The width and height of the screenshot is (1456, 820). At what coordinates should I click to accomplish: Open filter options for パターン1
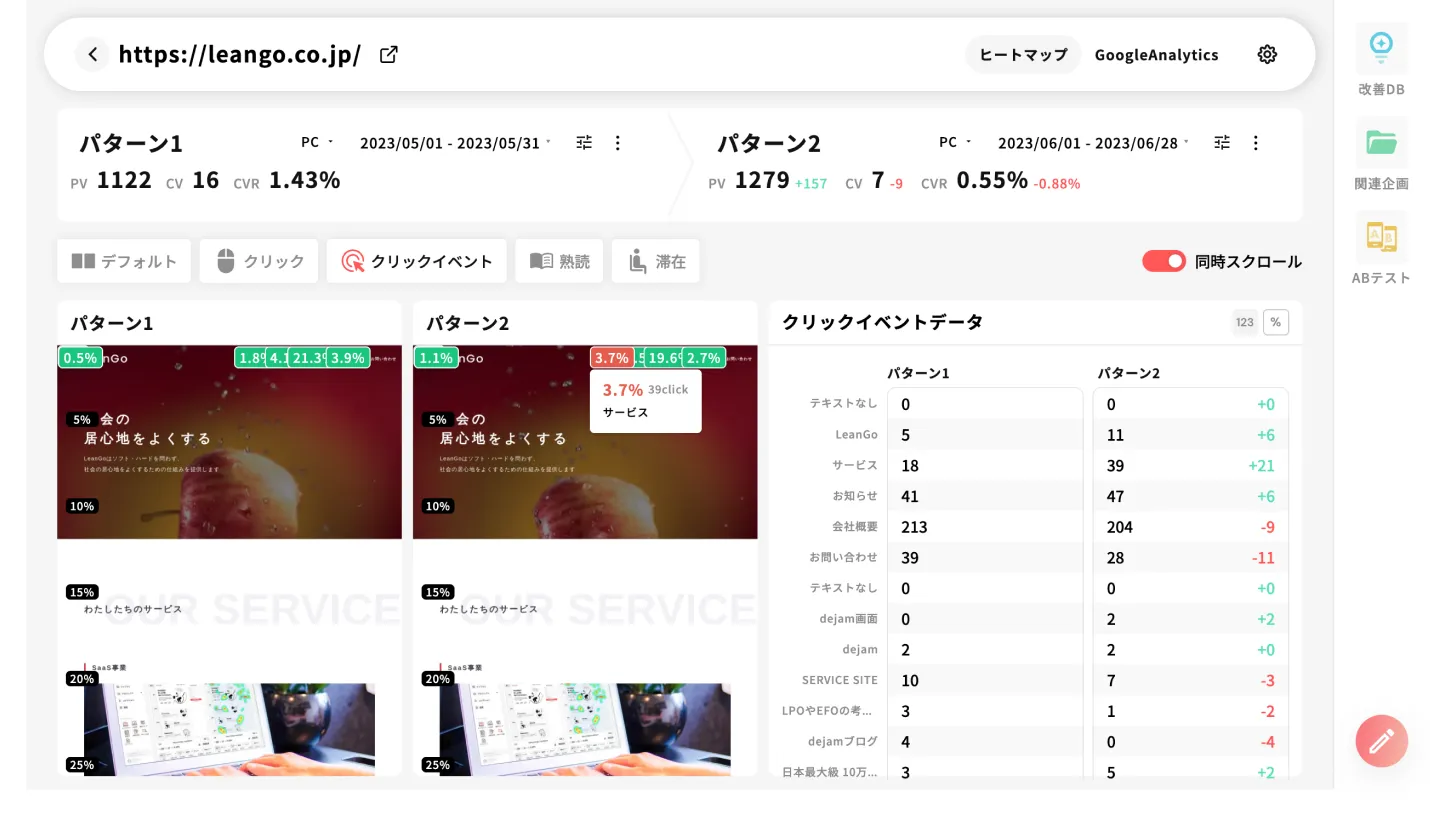[584, 142]
